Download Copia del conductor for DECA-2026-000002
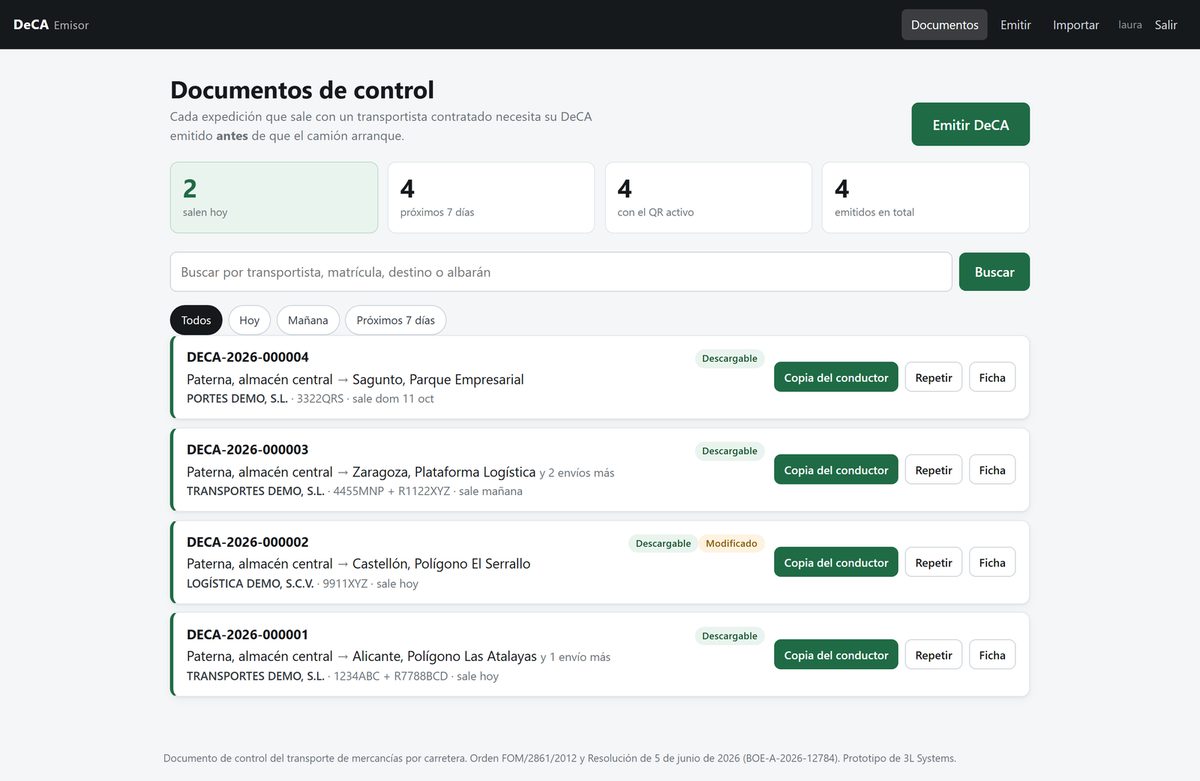 click(x=836, y=562)
